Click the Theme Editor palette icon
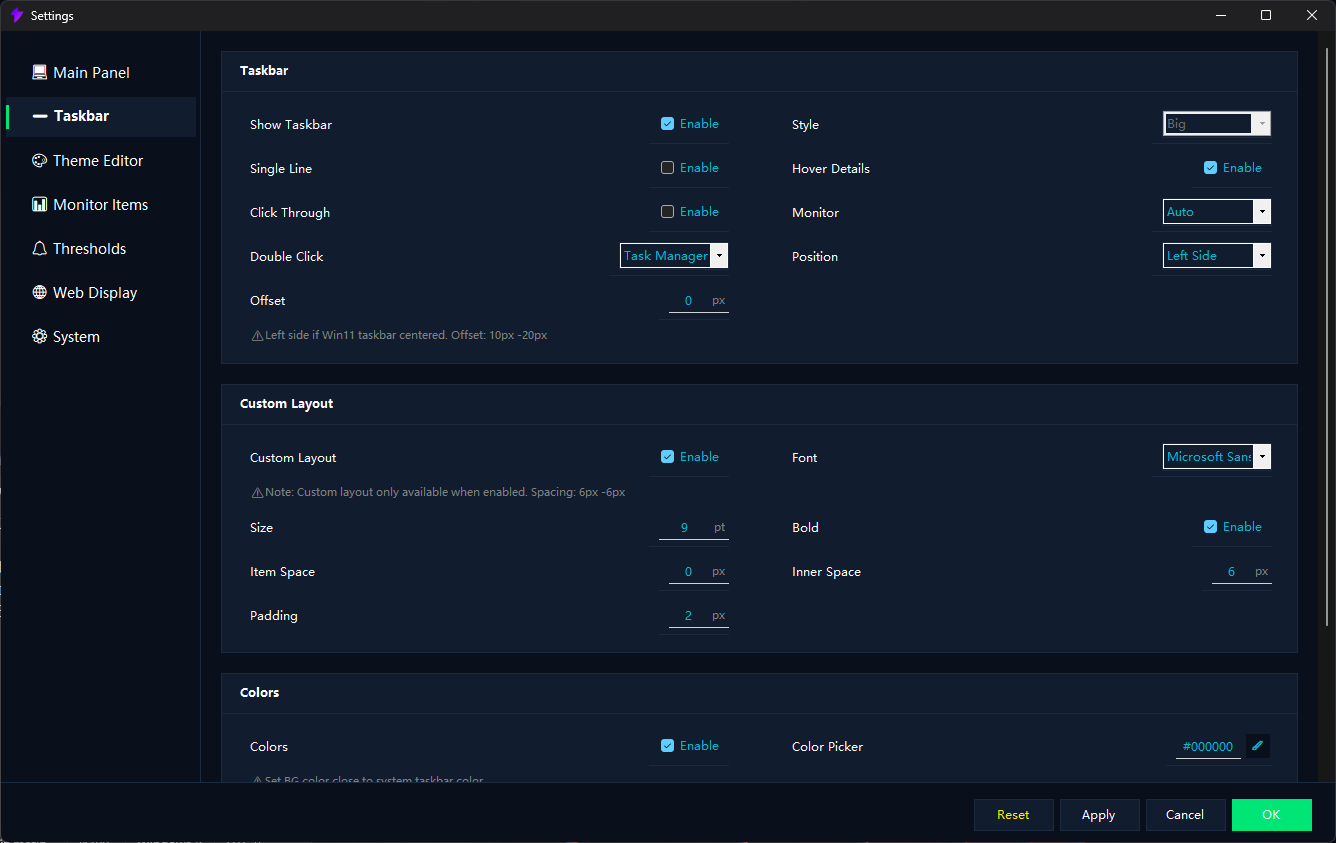 (x=39, y=160)
